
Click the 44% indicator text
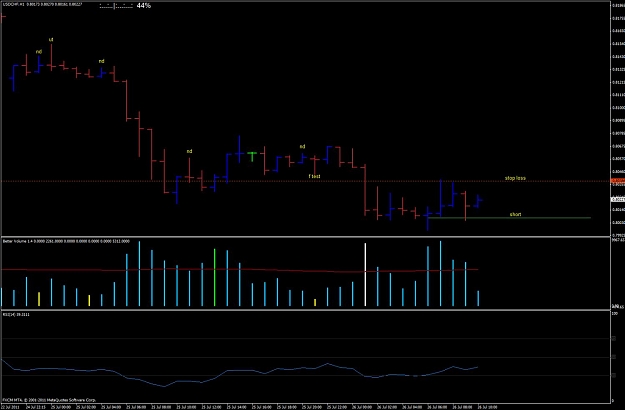coord(143,6)
